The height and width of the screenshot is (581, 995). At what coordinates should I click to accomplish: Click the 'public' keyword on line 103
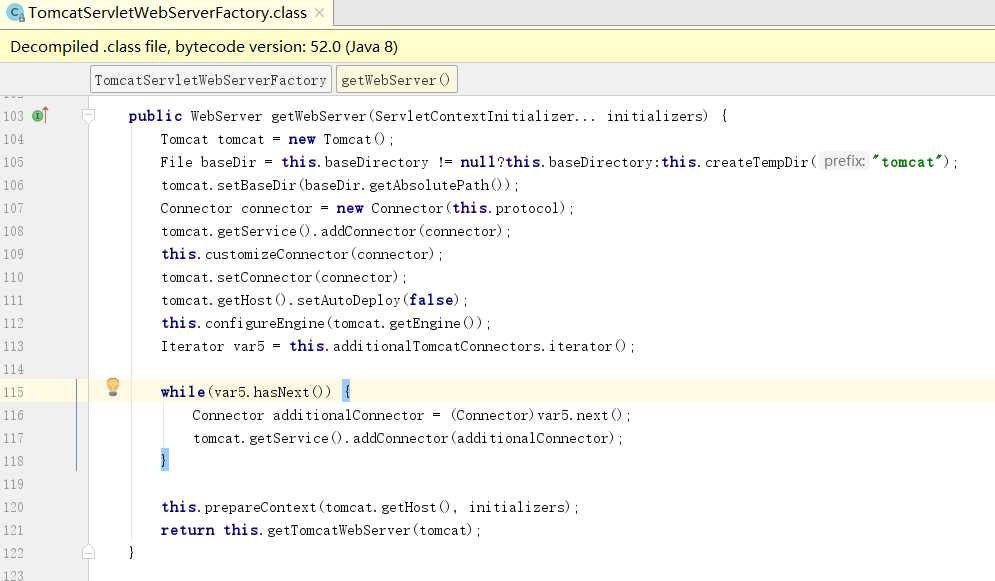tap(155, 116)
